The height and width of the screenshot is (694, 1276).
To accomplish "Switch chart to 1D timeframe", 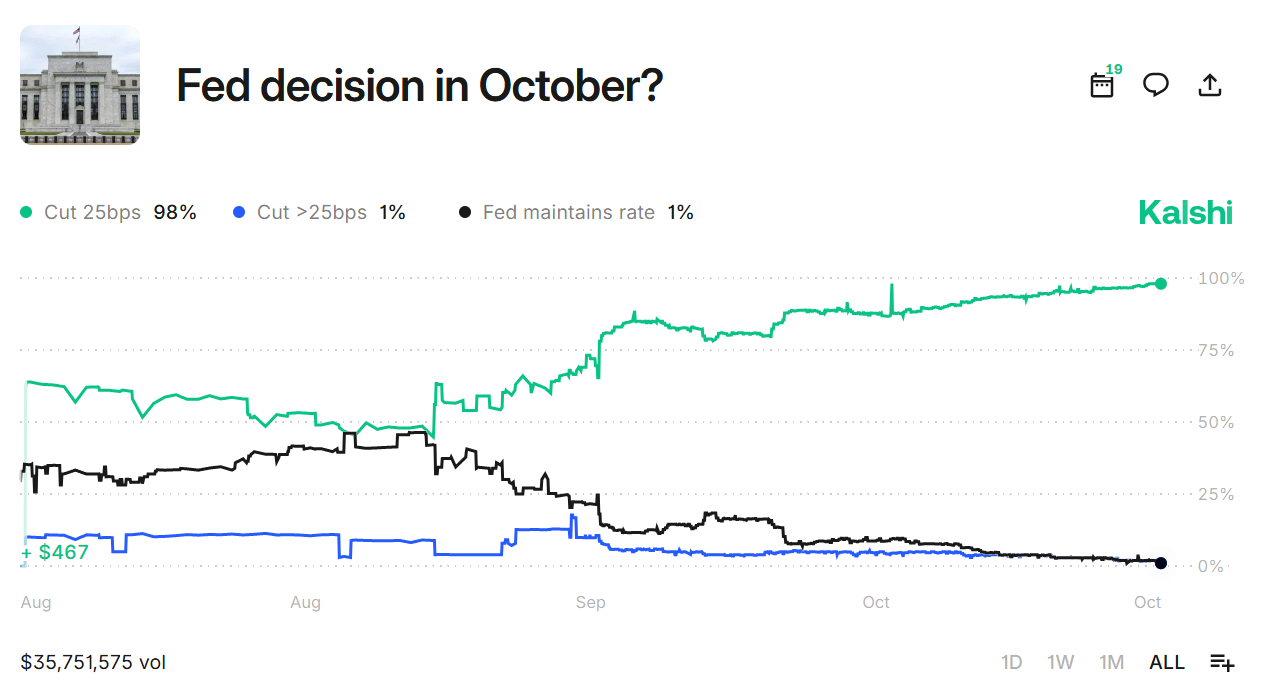I will pos(1012,662).
